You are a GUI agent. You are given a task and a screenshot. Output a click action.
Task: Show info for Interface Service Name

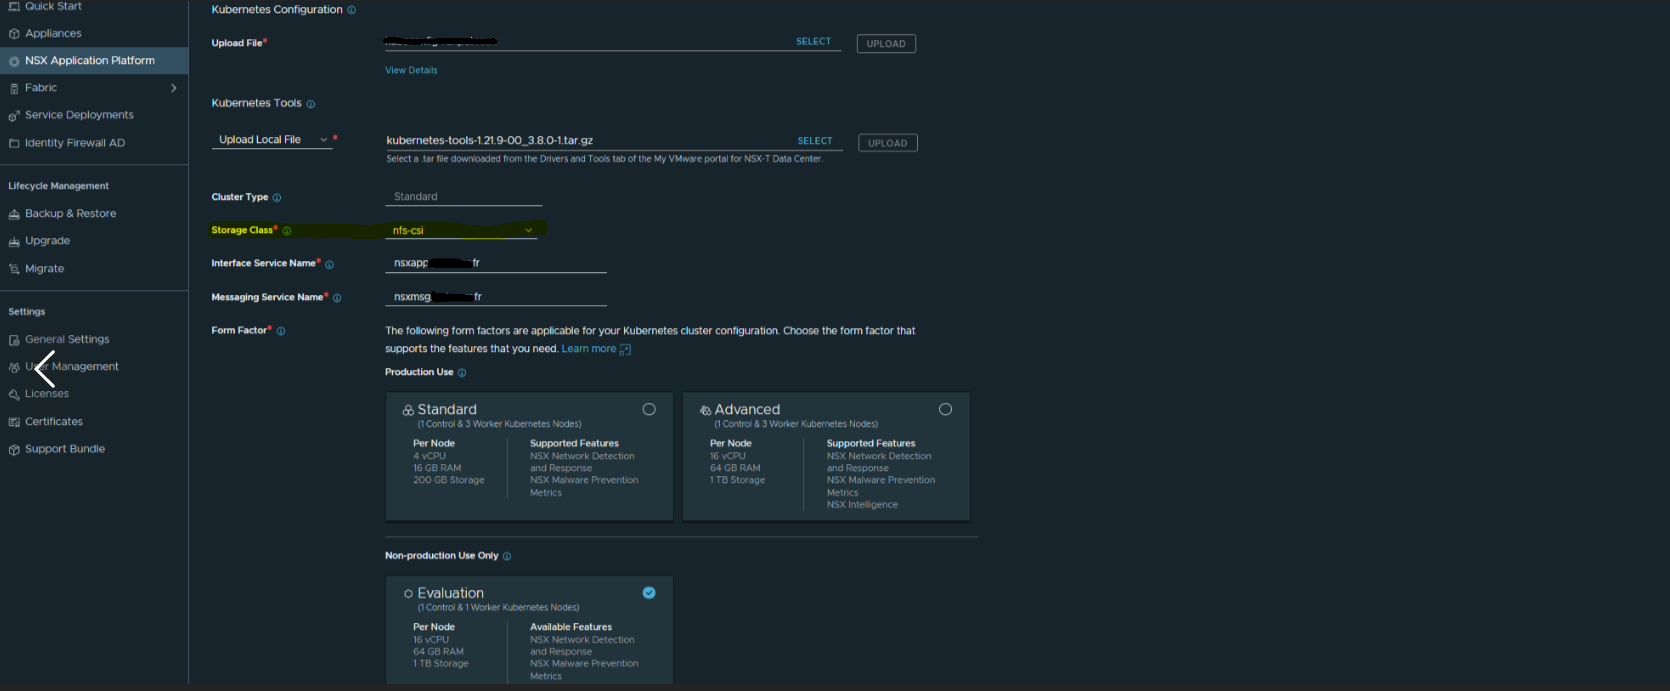(x=330, y=265)
